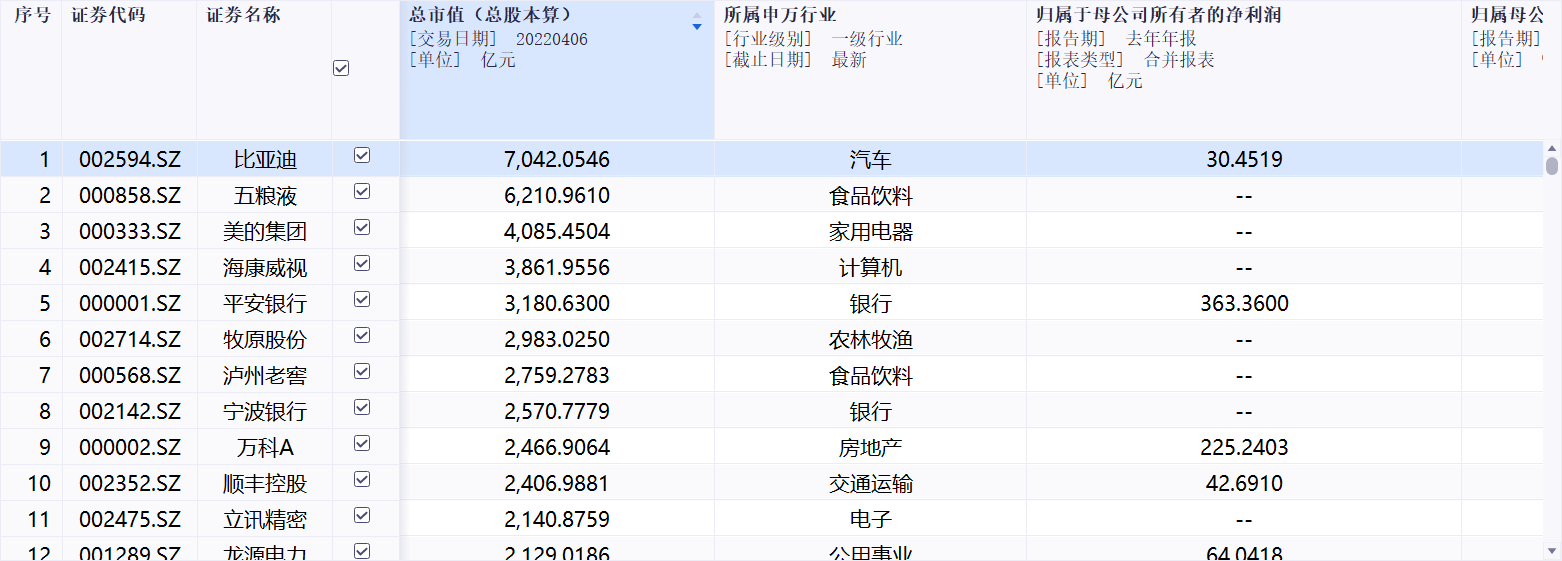The width and height of the screenshot is (1562, 561).
Task: Click the 序号 column header
Action: click(x=31, y=70)
